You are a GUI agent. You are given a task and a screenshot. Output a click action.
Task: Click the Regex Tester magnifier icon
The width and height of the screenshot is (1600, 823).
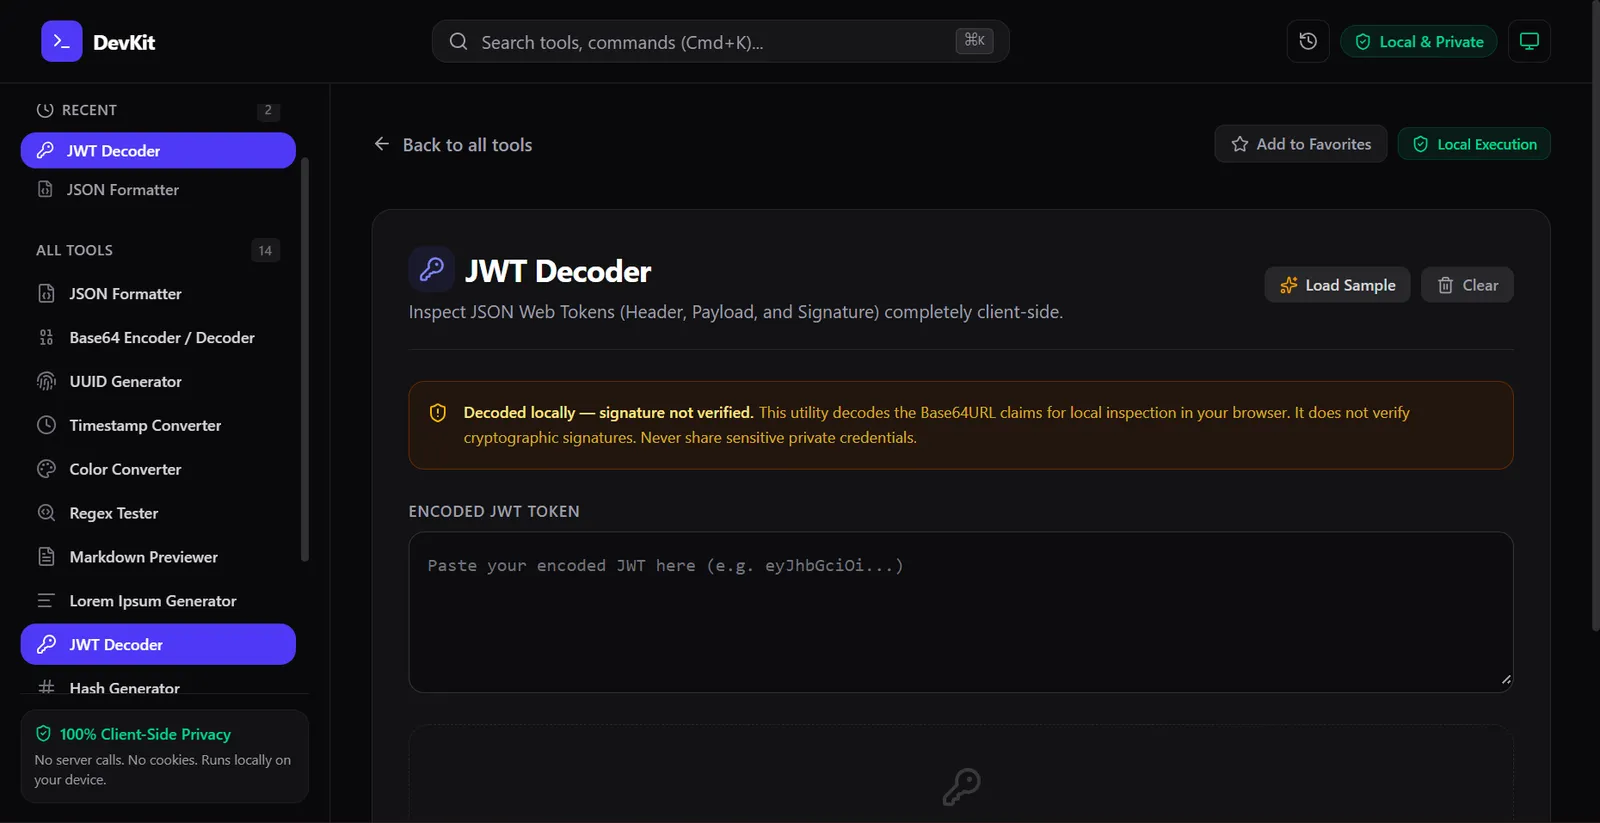(46, 513)
